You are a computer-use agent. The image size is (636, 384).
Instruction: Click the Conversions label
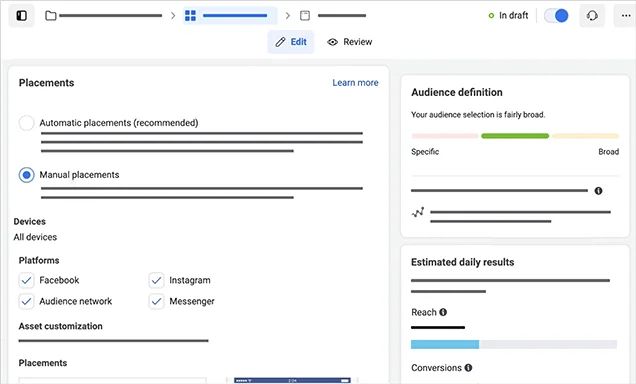pyautogui.click(x=436, y=368)
